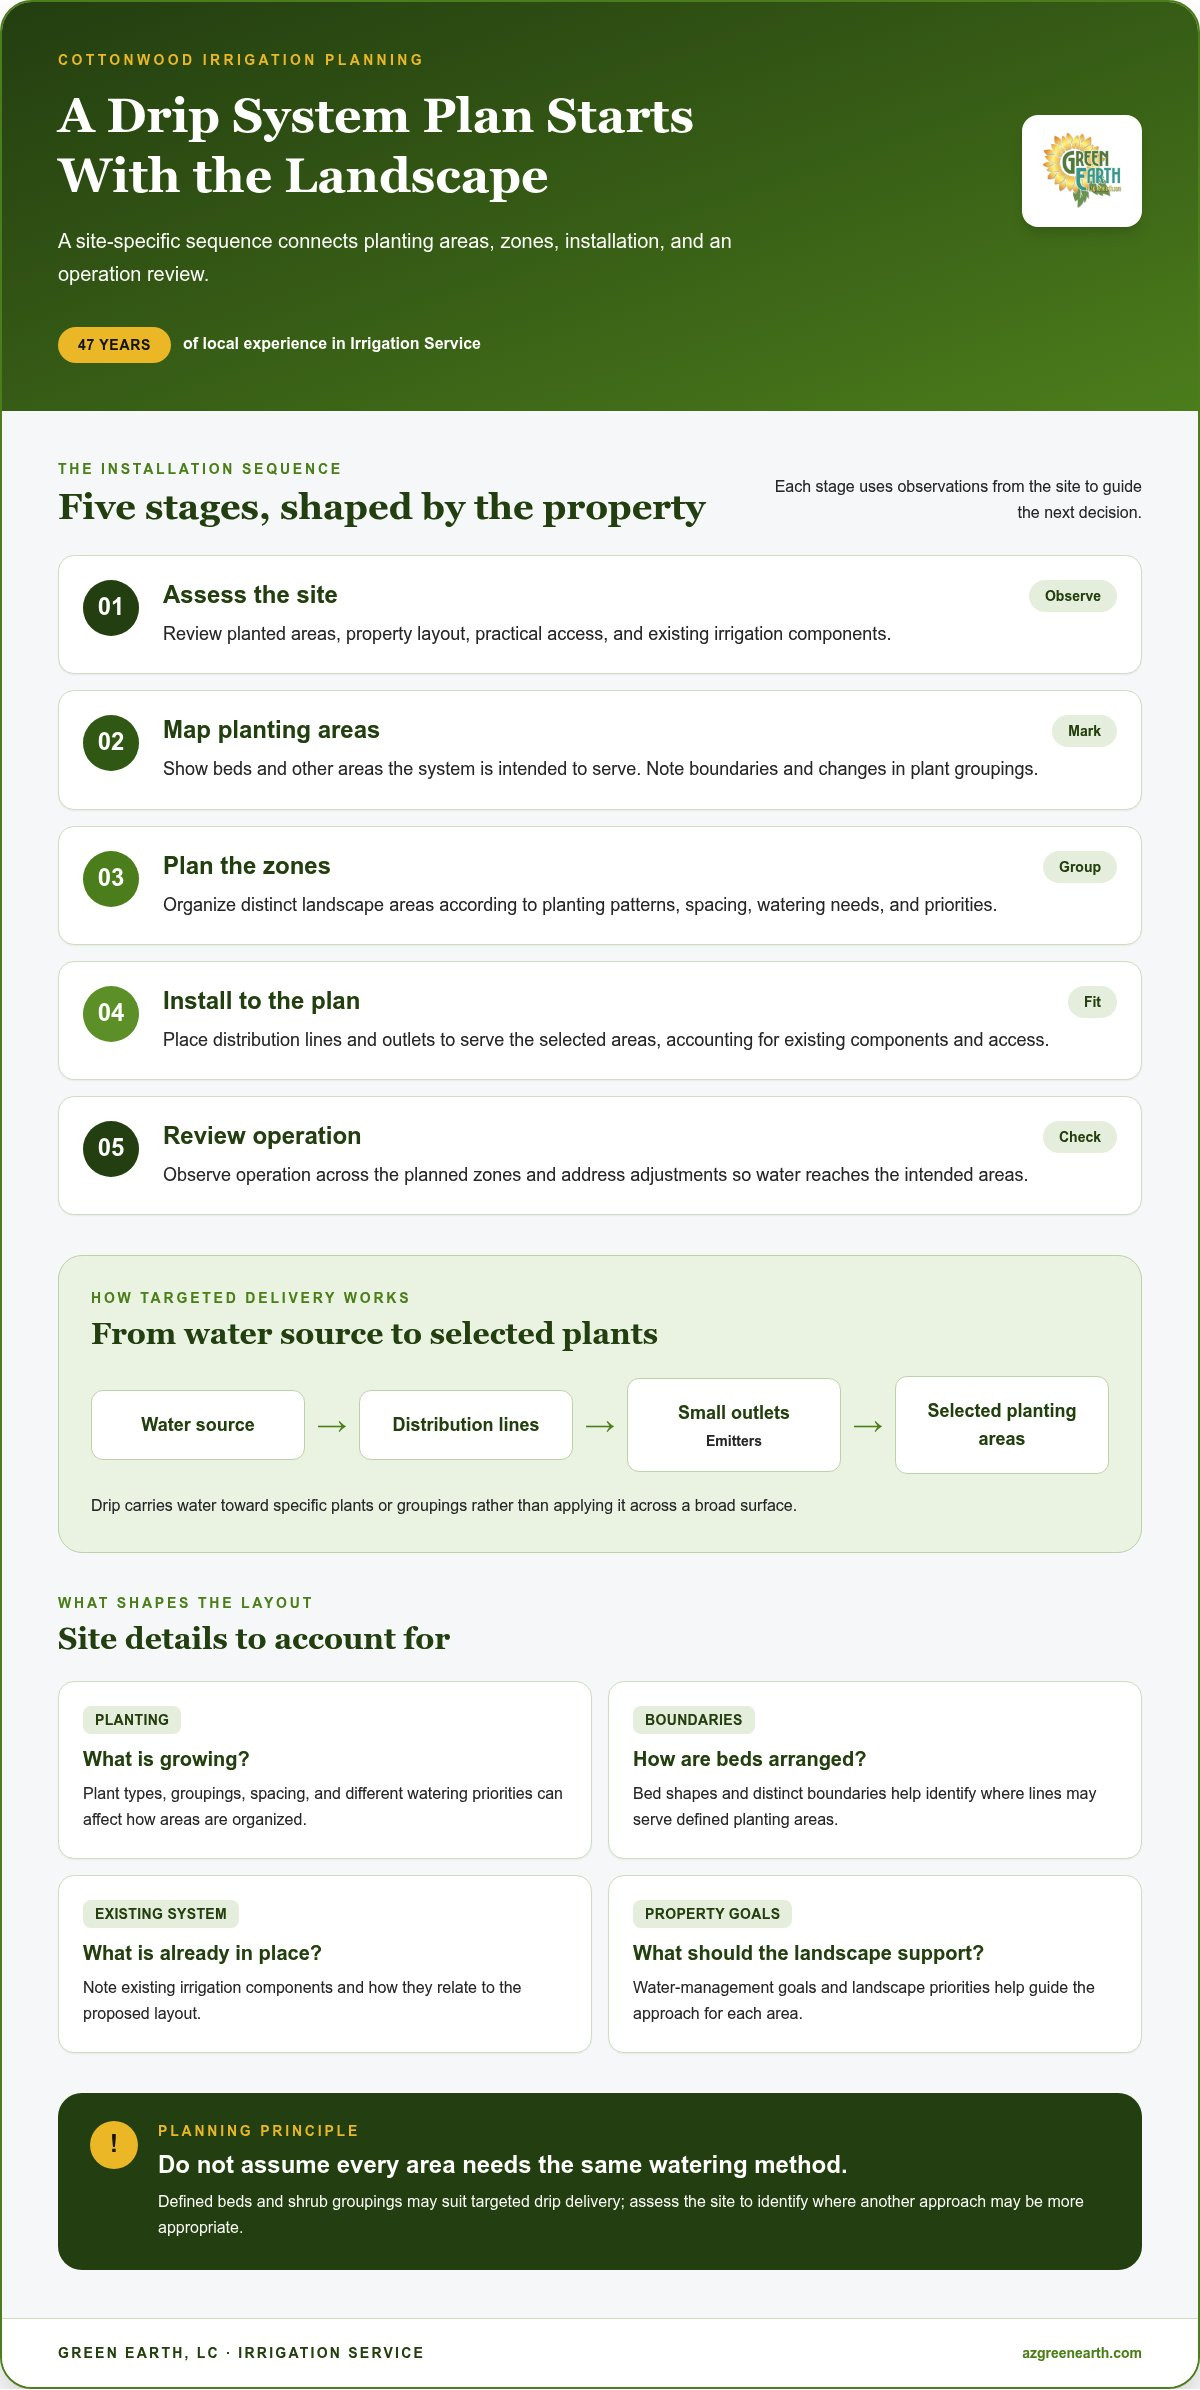This screenshot has width=1200, height=2390.
Task: Select the Small outlets Emitters box
Action: [x=734, y=1425]
